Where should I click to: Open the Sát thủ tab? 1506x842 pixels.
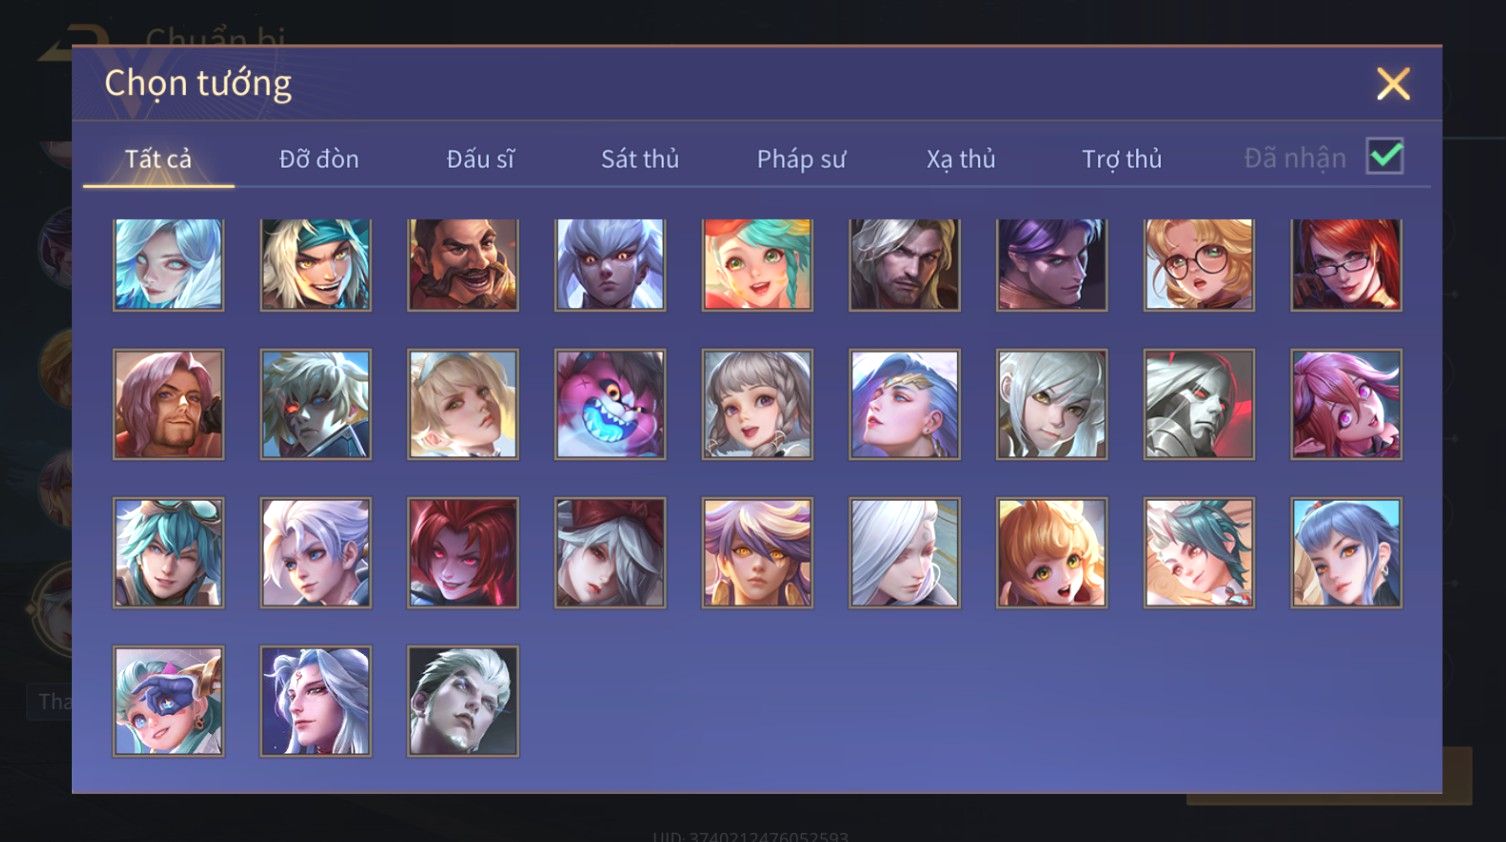tap(640, 159)
